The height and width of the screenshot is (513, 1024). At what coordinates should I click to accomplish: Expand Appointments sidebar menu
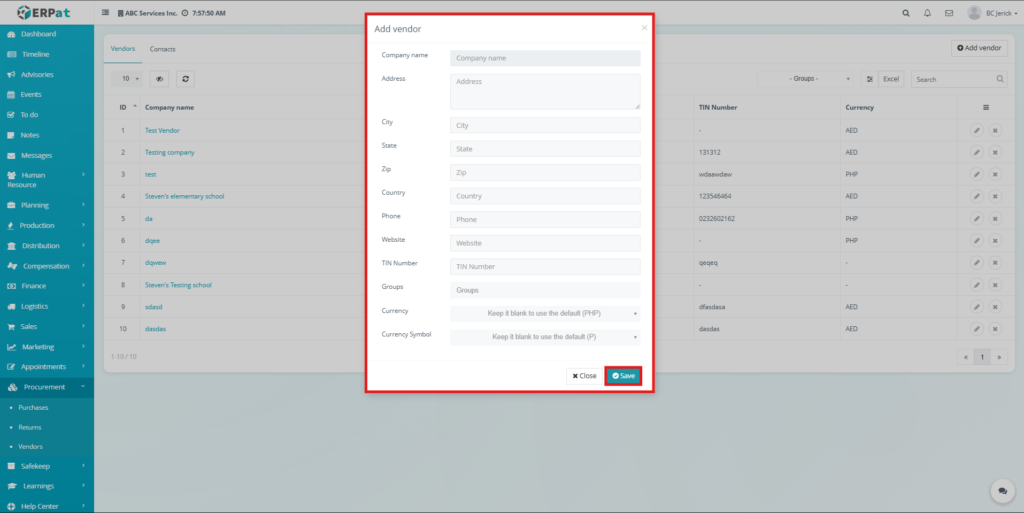[x=46, y=367]
